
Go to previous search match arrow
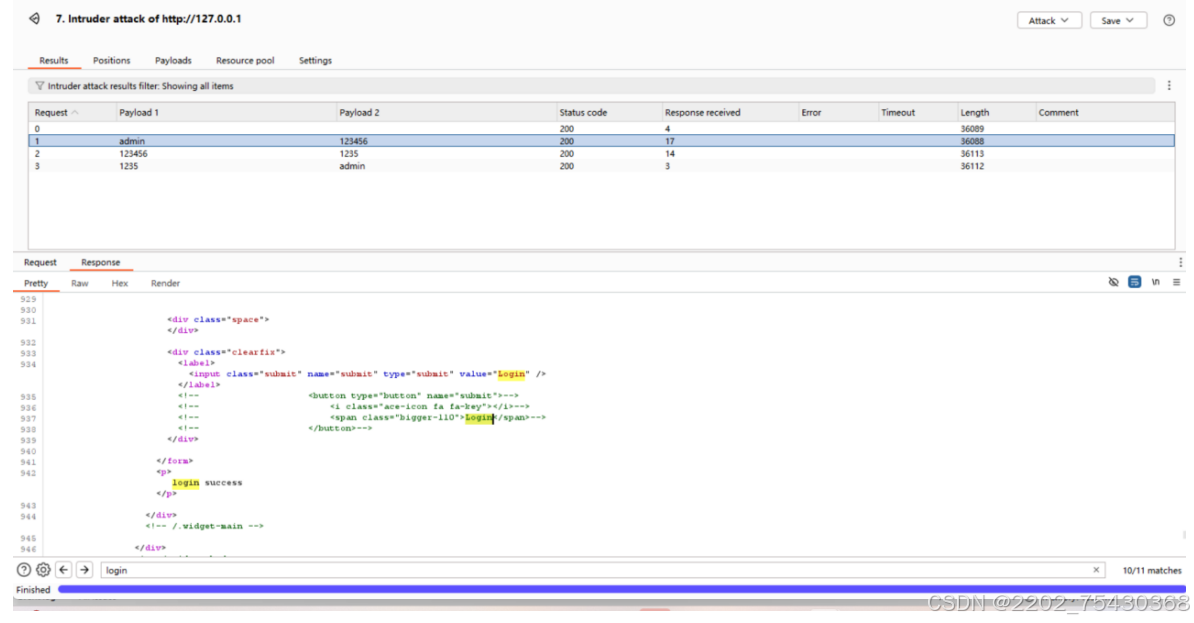pyautogui.click(x=64, y=570)
